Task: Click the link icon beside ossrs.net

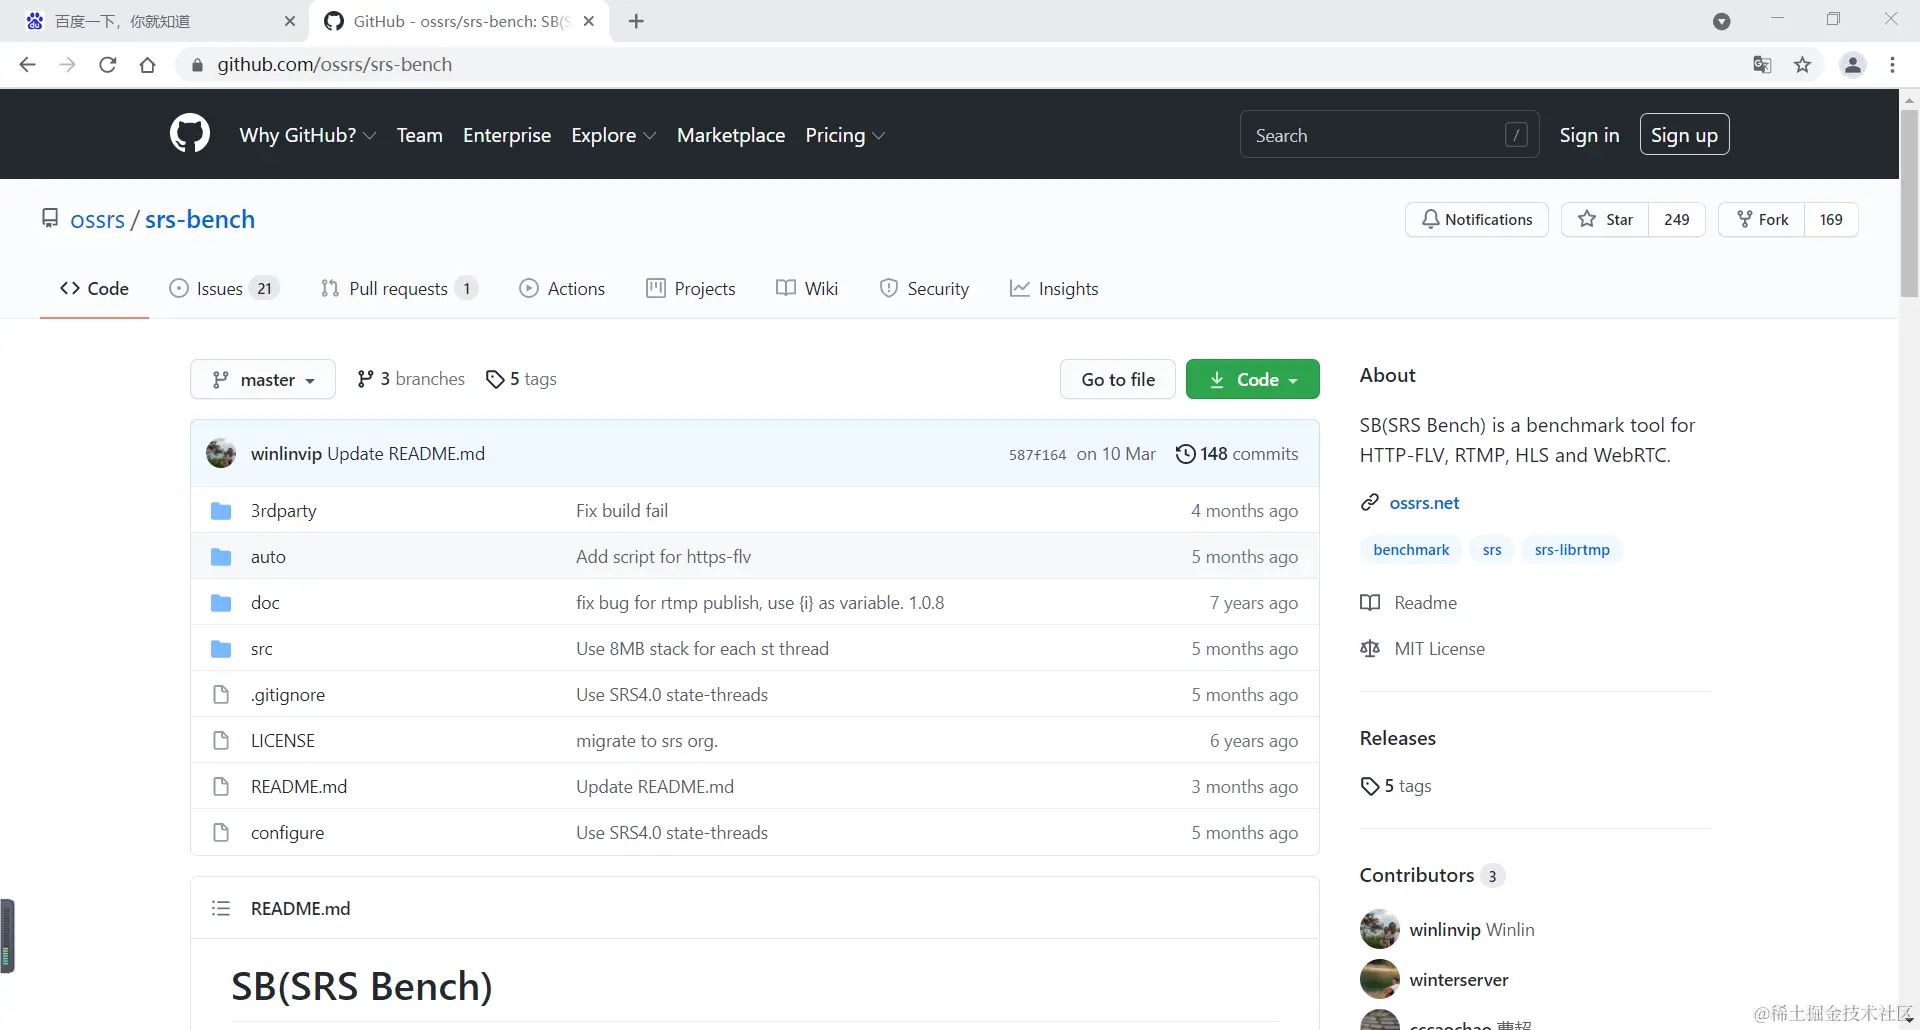Action: pyautogui.click(x=1370, y=502)
